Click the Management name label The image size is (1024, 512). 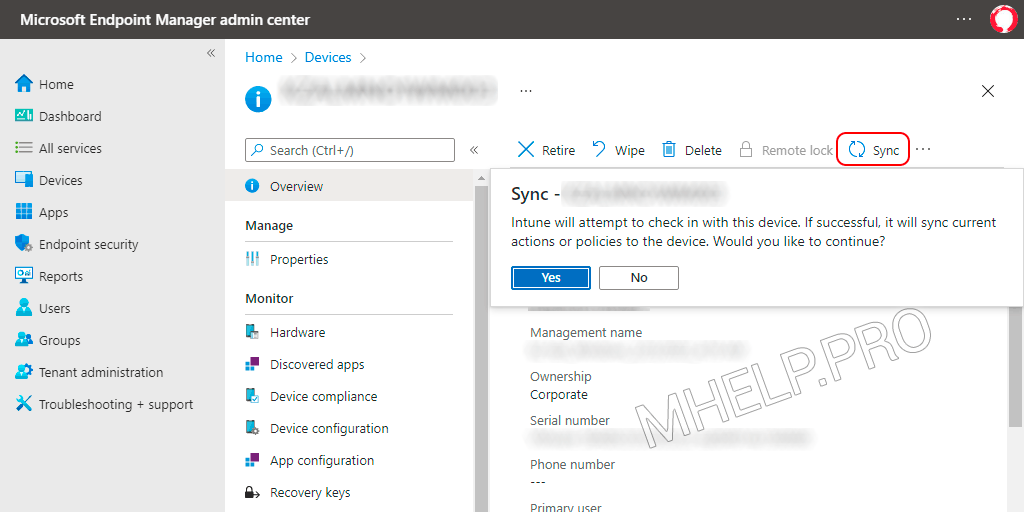pyautogui.click(x=586, y=332)
